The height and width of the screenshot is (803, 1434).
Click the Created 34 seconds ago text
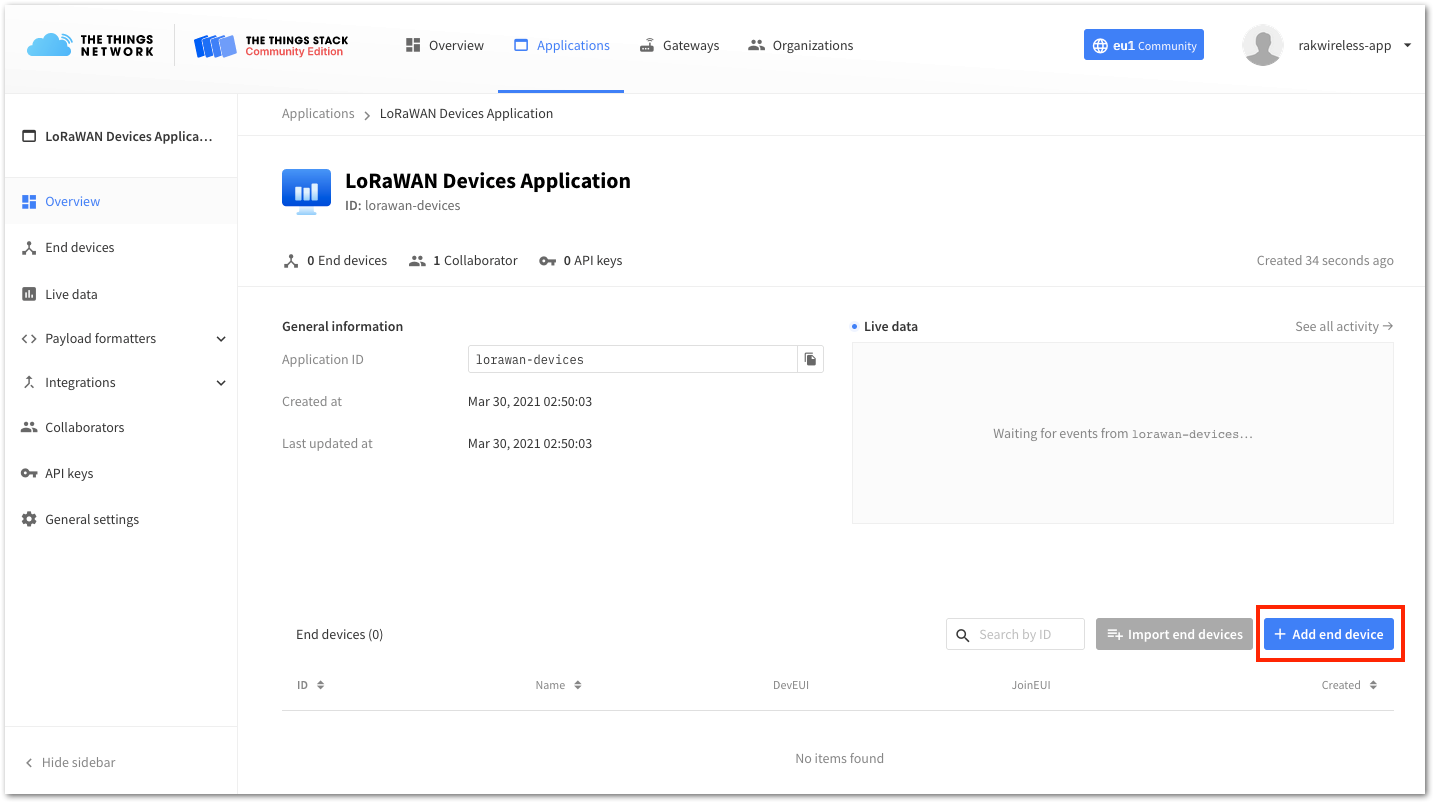point(1325,260)
